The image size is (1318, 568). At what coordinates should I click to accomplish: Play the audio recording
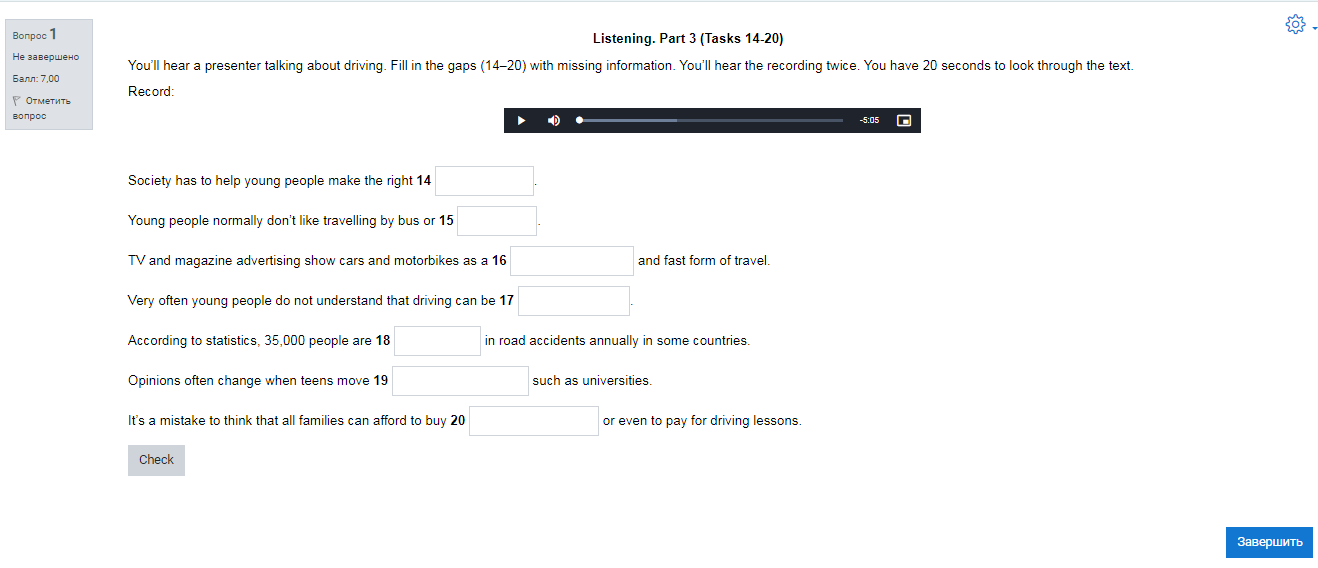(521, 121)
